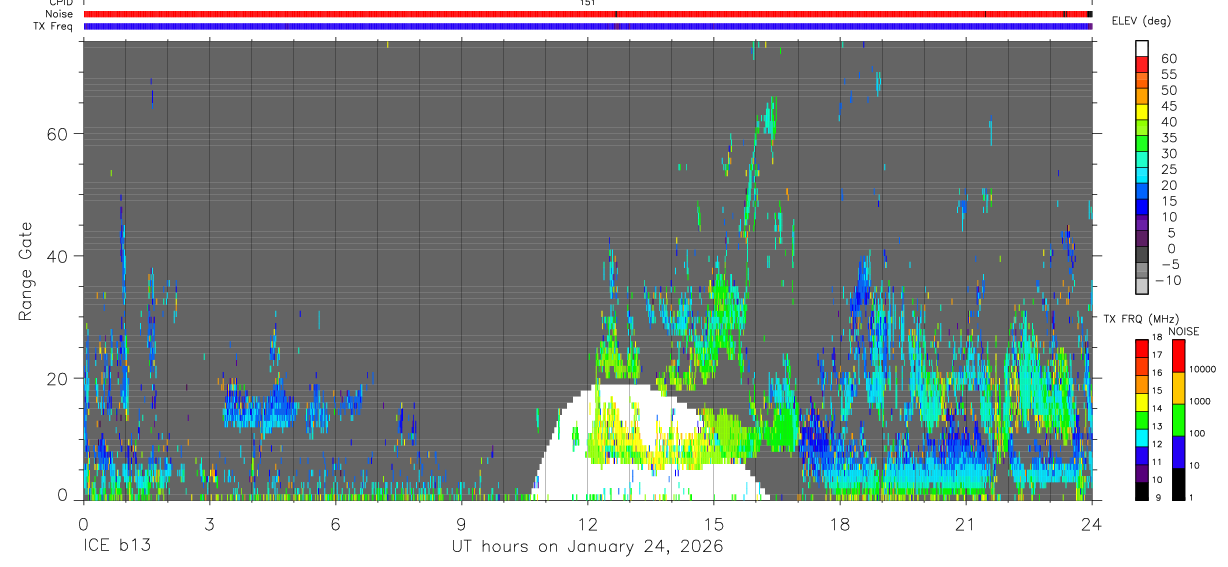Screen dimensions: 1228x567
Task: Click the '1000' label on NOISE bar
Action: [1201, 401]
